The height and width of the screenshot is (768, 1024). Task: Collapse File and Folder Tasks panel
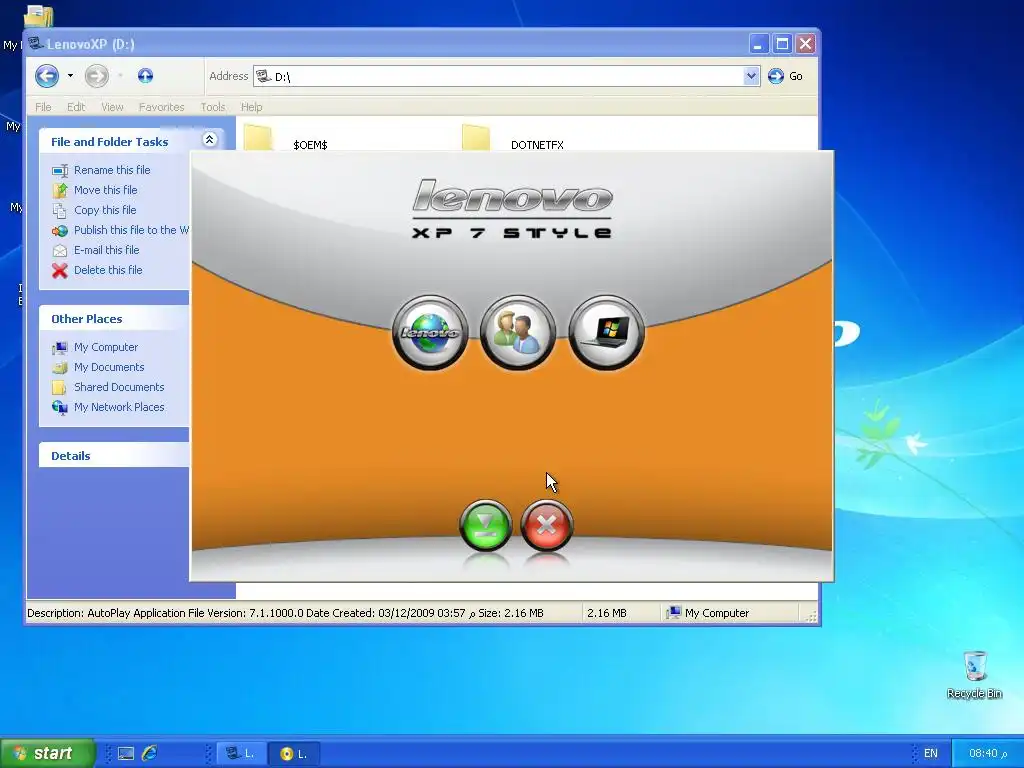click(210, 140)
